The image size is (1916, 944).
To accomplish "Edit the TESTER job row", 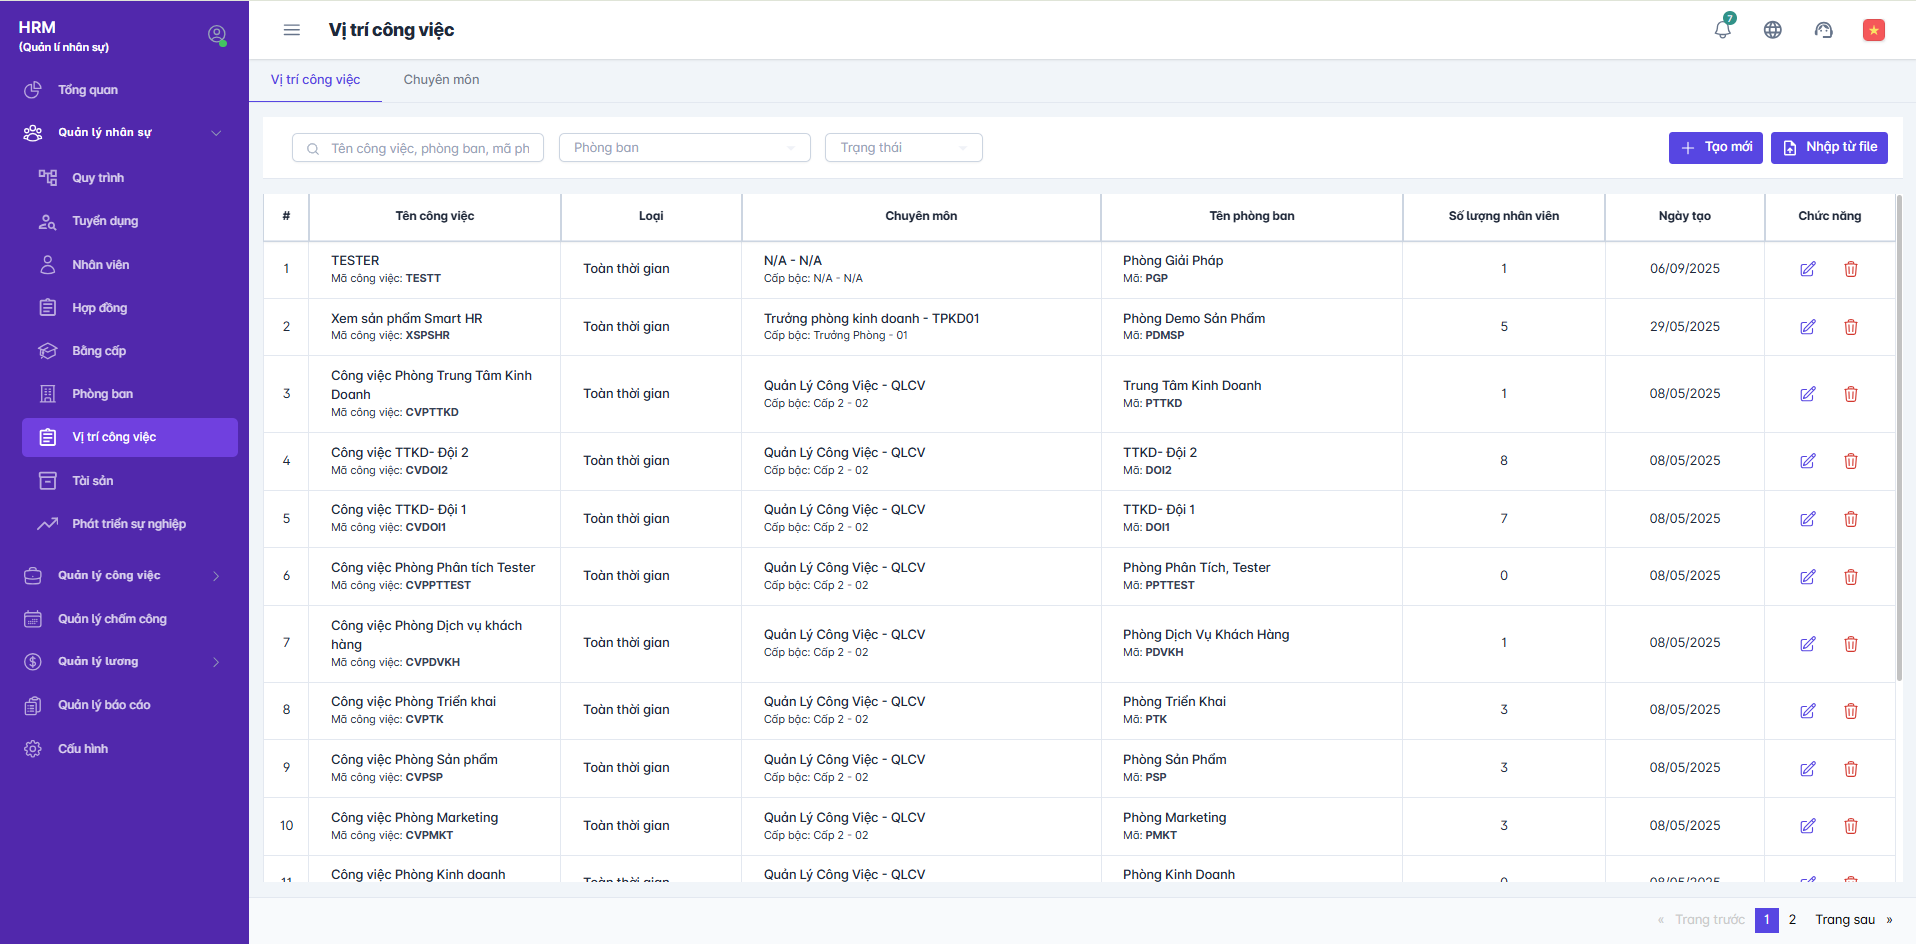I will coord(1808,269).
